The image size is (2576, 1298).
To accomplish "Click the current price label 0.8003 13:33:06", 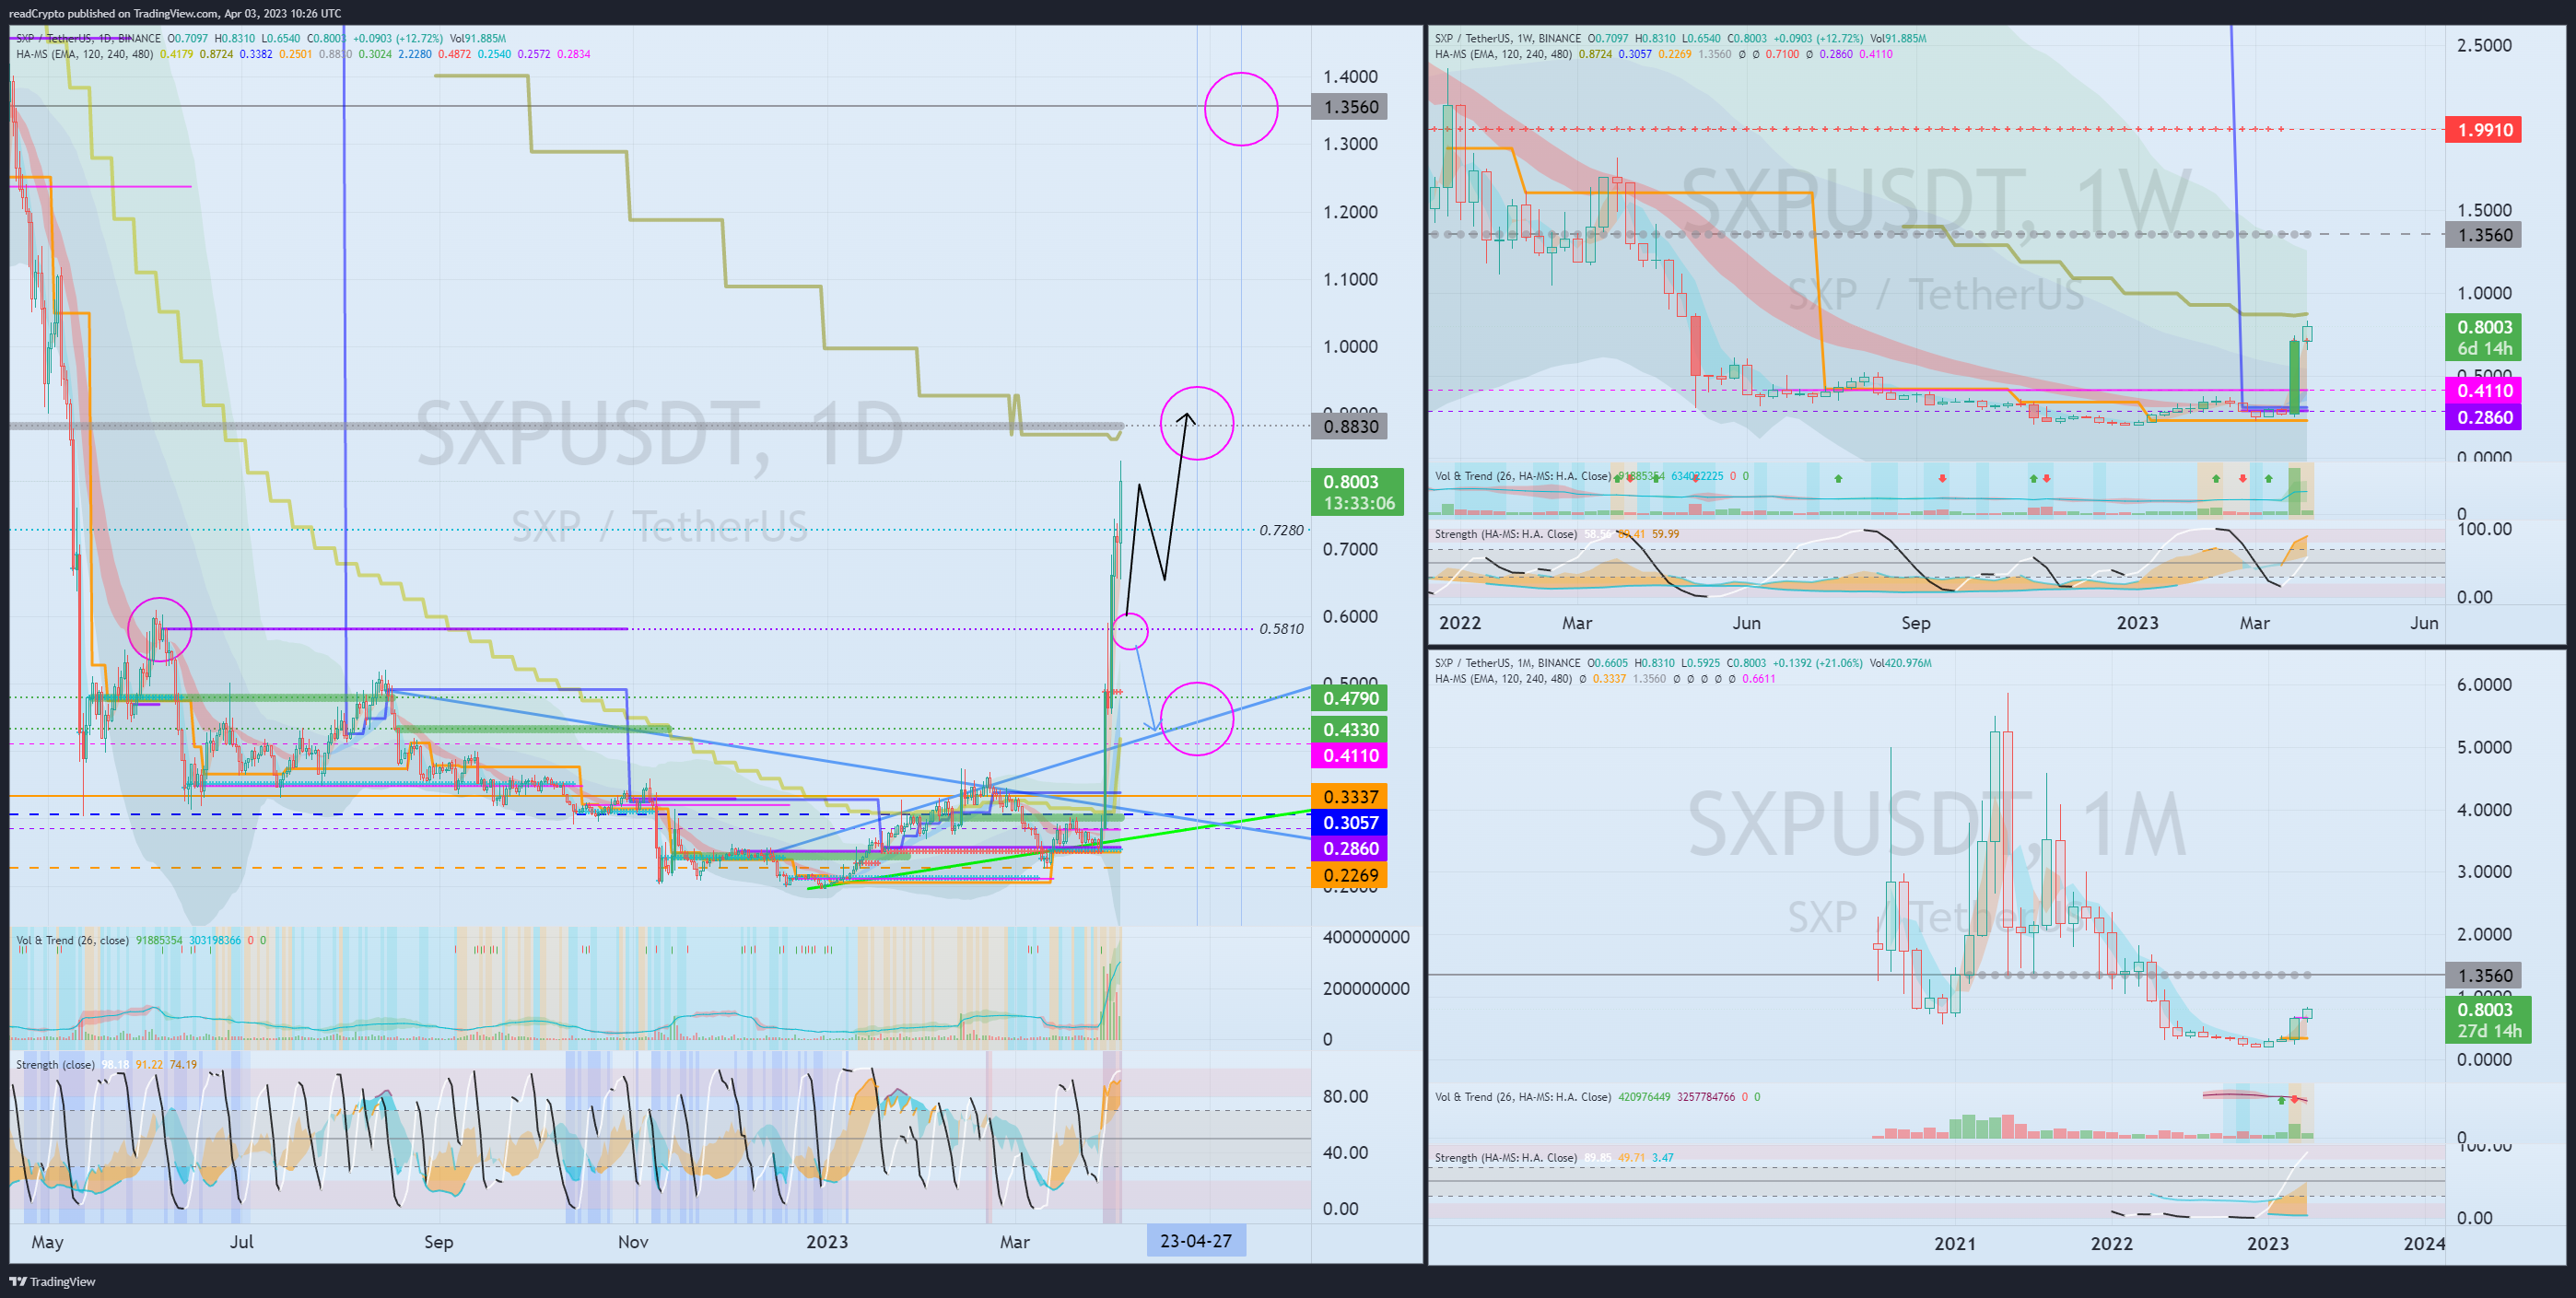I will coord(1358,492).
